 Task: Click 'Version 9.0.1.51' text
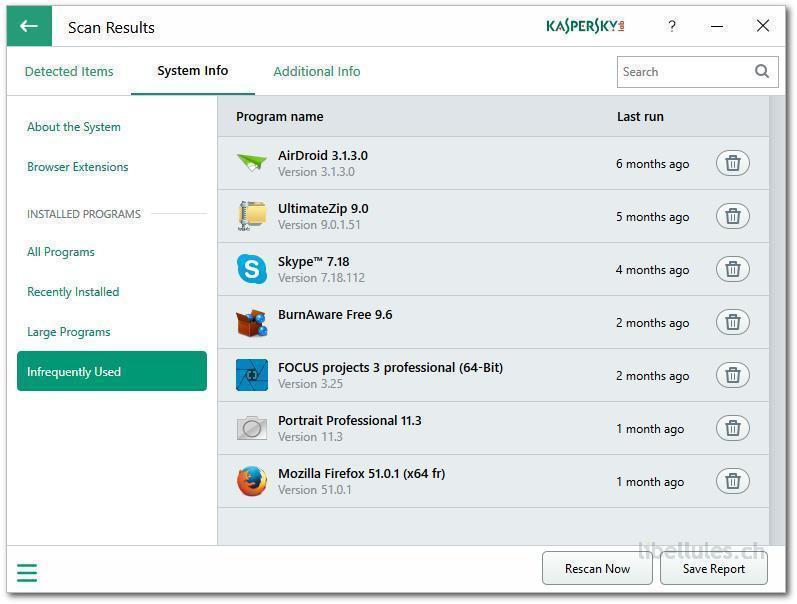tap(319, 225)
